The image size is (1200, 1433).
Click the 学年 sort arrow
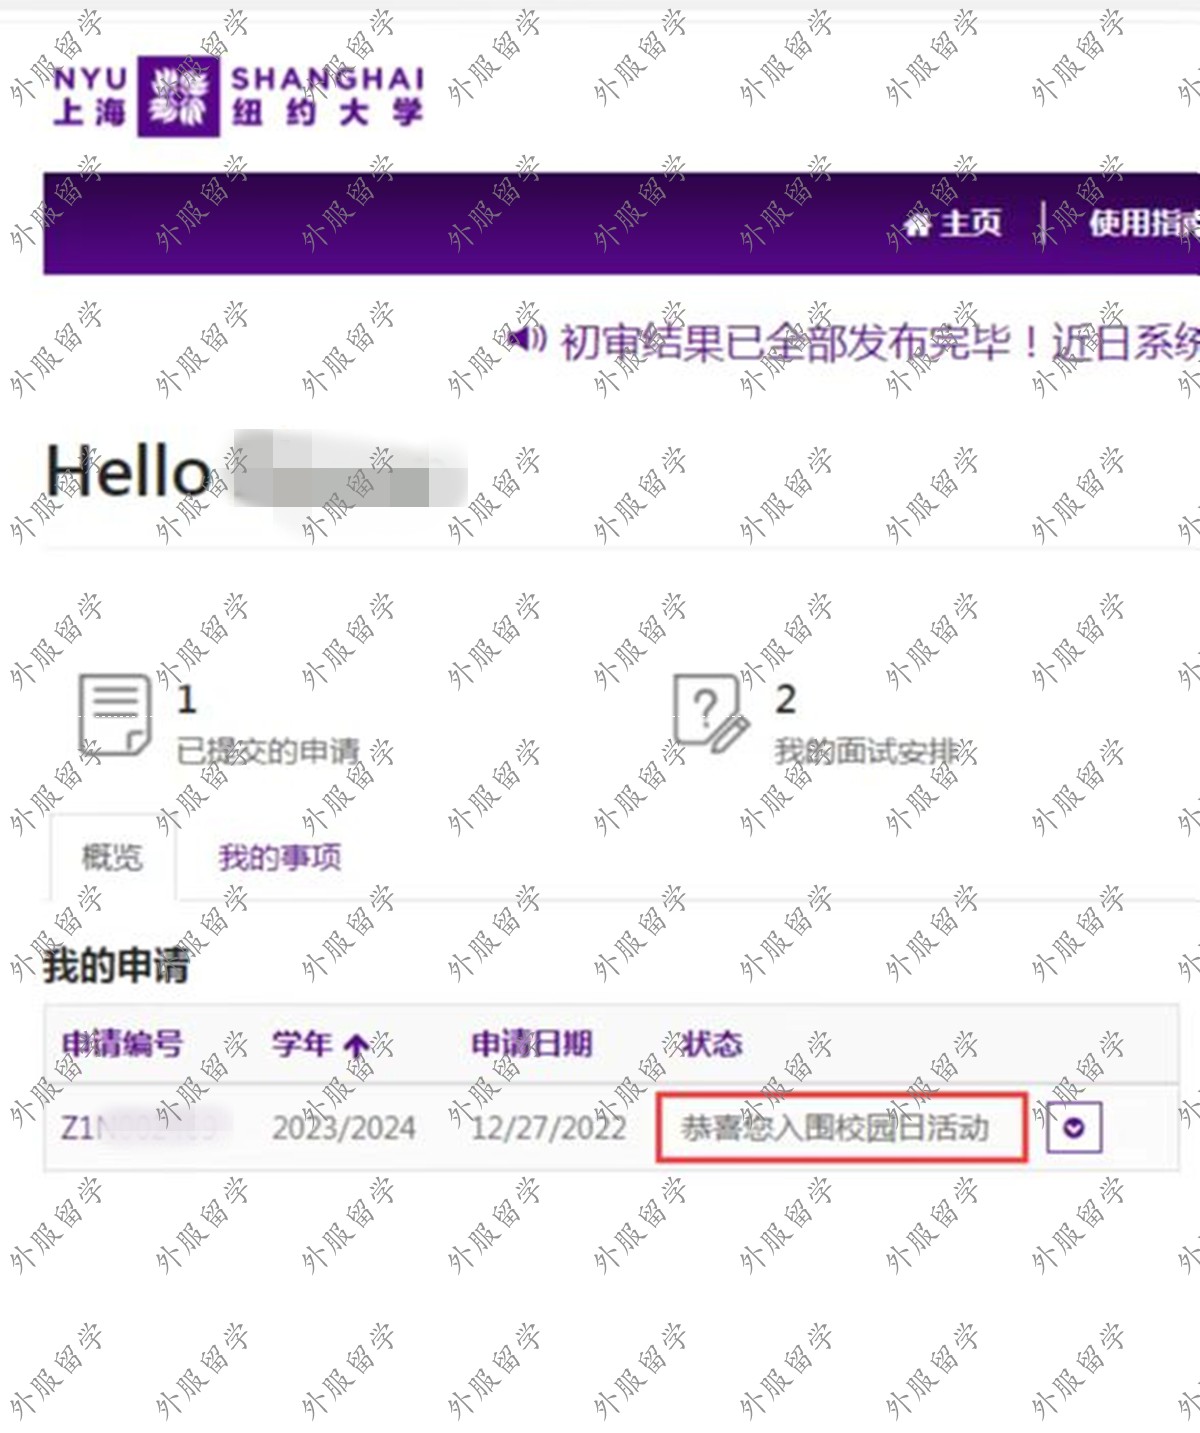[x=355, y=1046]
